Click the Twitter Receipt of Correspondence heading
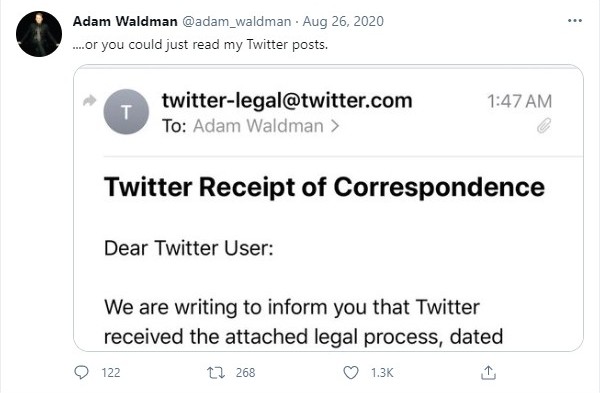 [324, 188]
